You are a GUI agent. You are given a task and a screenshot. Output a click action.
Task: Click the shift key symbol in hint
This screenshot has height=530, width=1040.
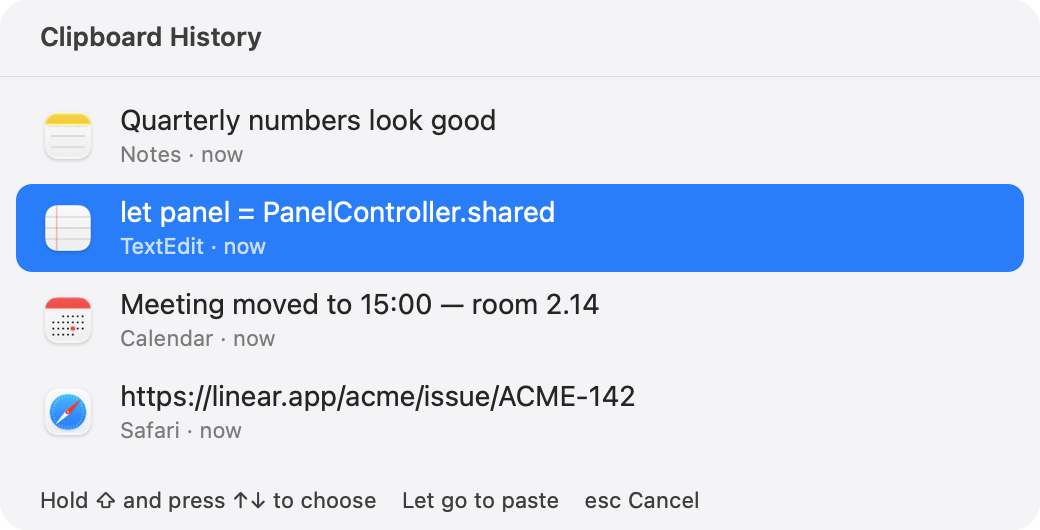pyautogui.click(x=106, y=501)
